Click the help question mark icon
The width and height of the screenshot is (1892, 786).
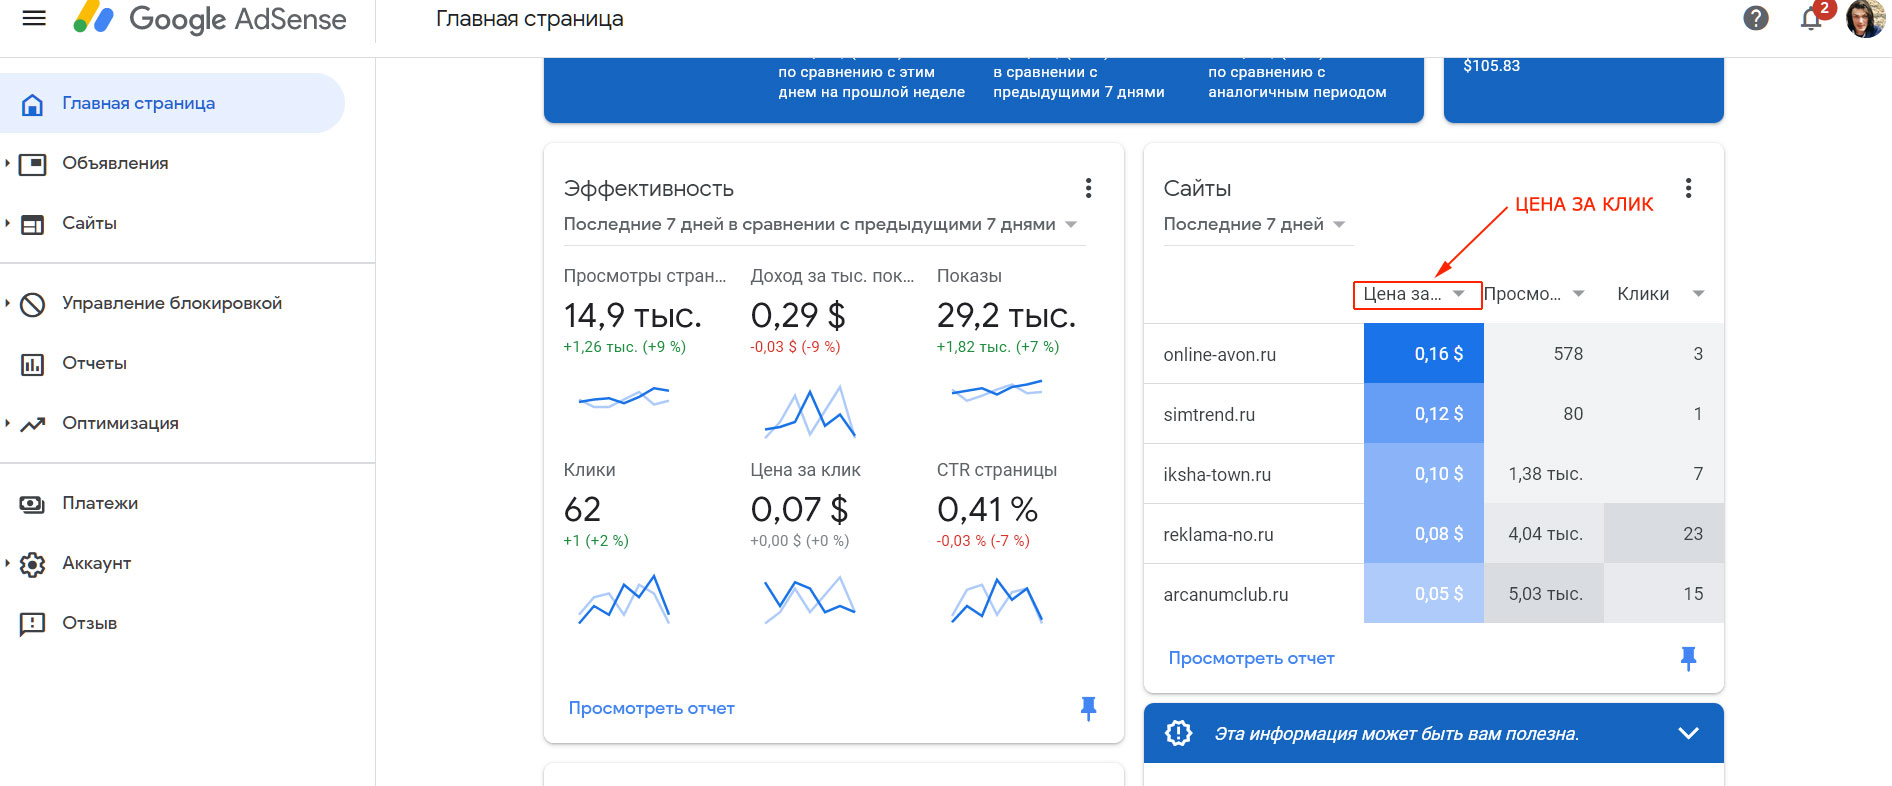(x=1756, y=19)
